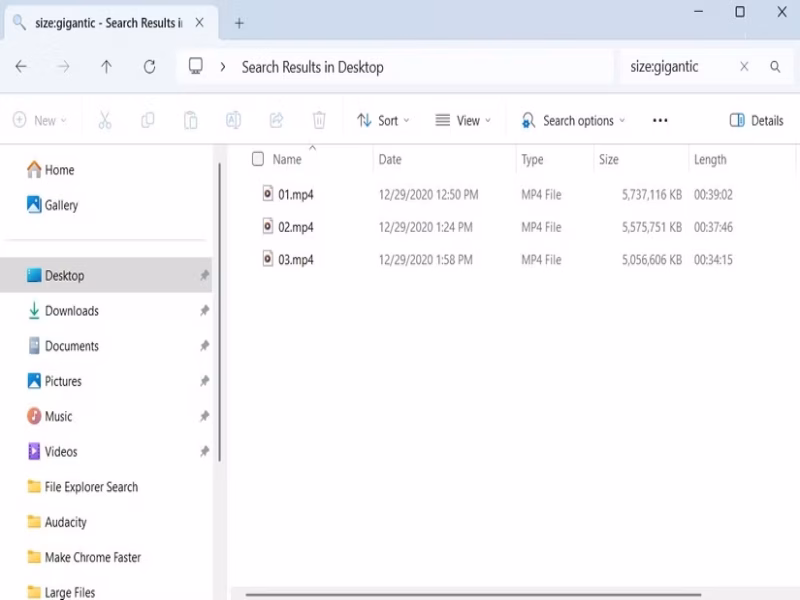Click the Delete trash can icon
The height and width of the screenshot is (600, 800).
(x=319, y=120)
